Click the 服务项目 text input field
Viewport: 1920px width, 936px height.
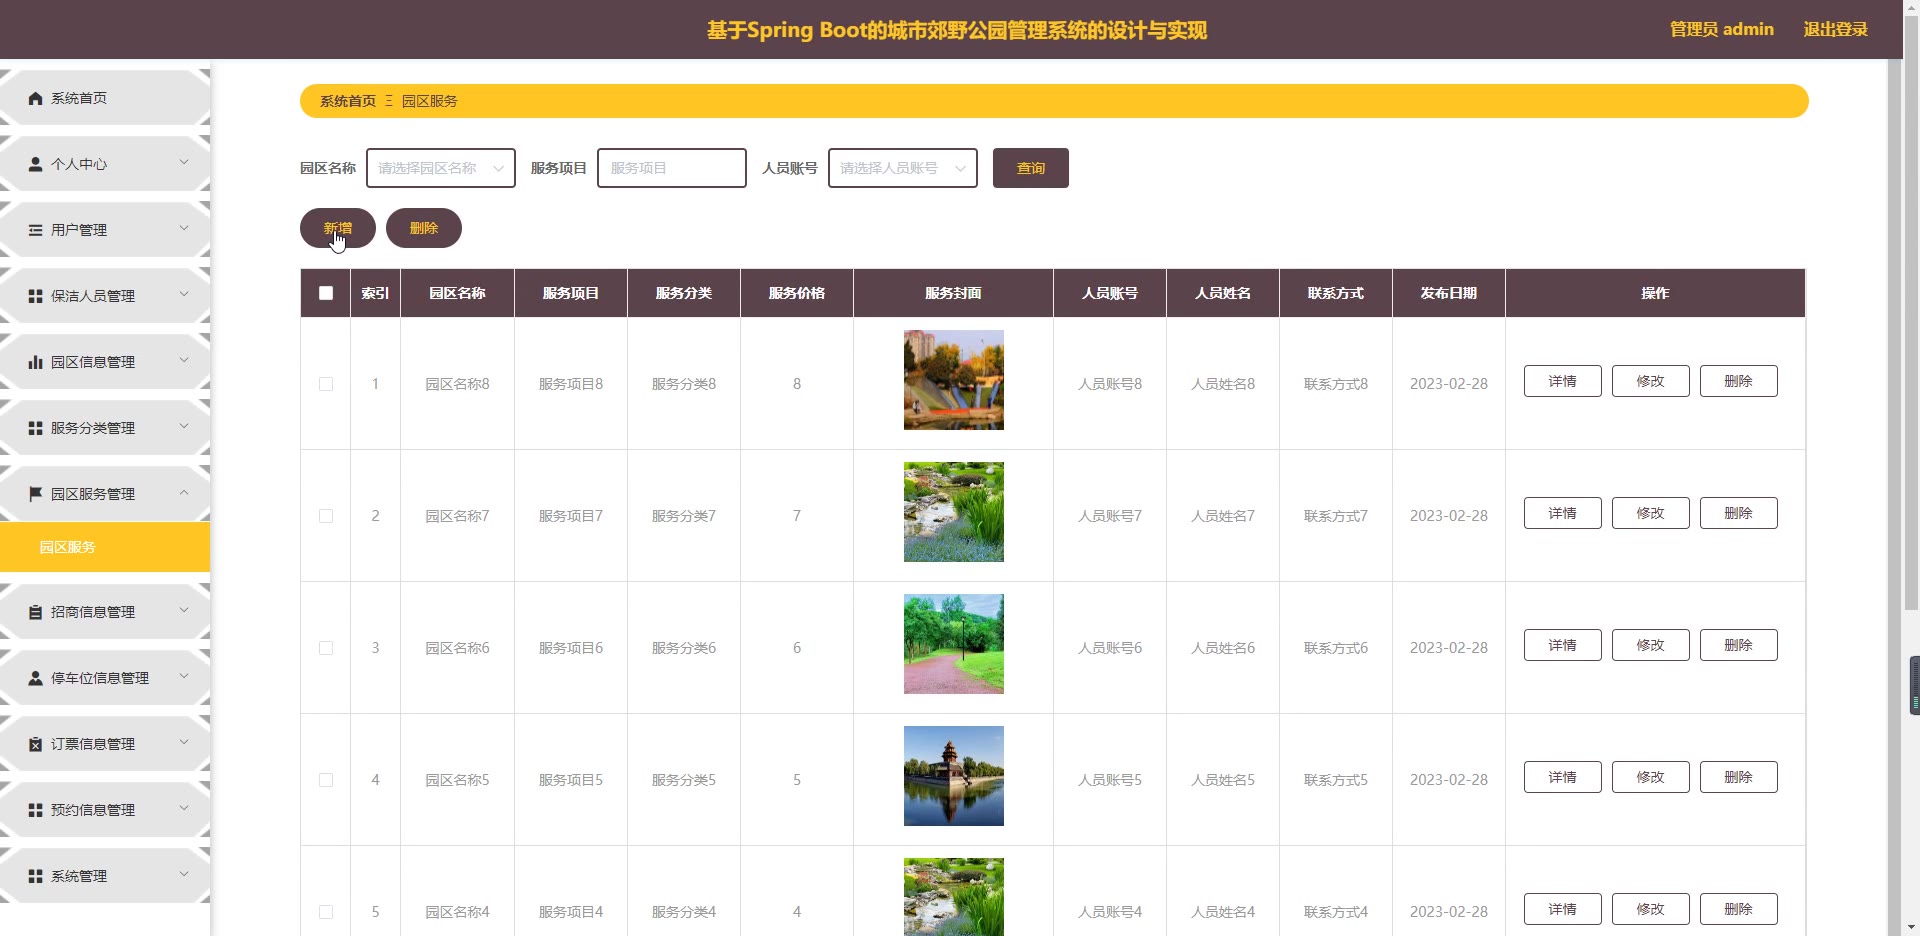click(671, 168)
